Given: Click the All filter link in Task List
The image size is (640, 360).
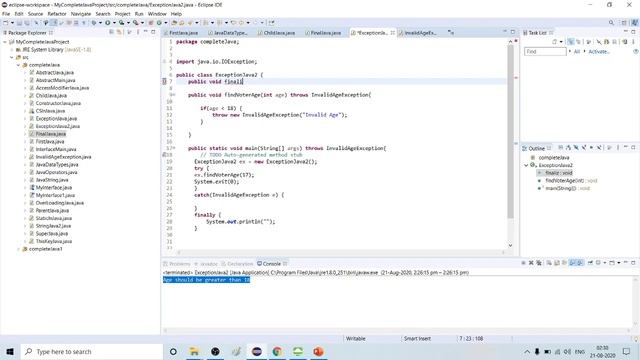Looking at the screenshot, I should pos(577,52).
